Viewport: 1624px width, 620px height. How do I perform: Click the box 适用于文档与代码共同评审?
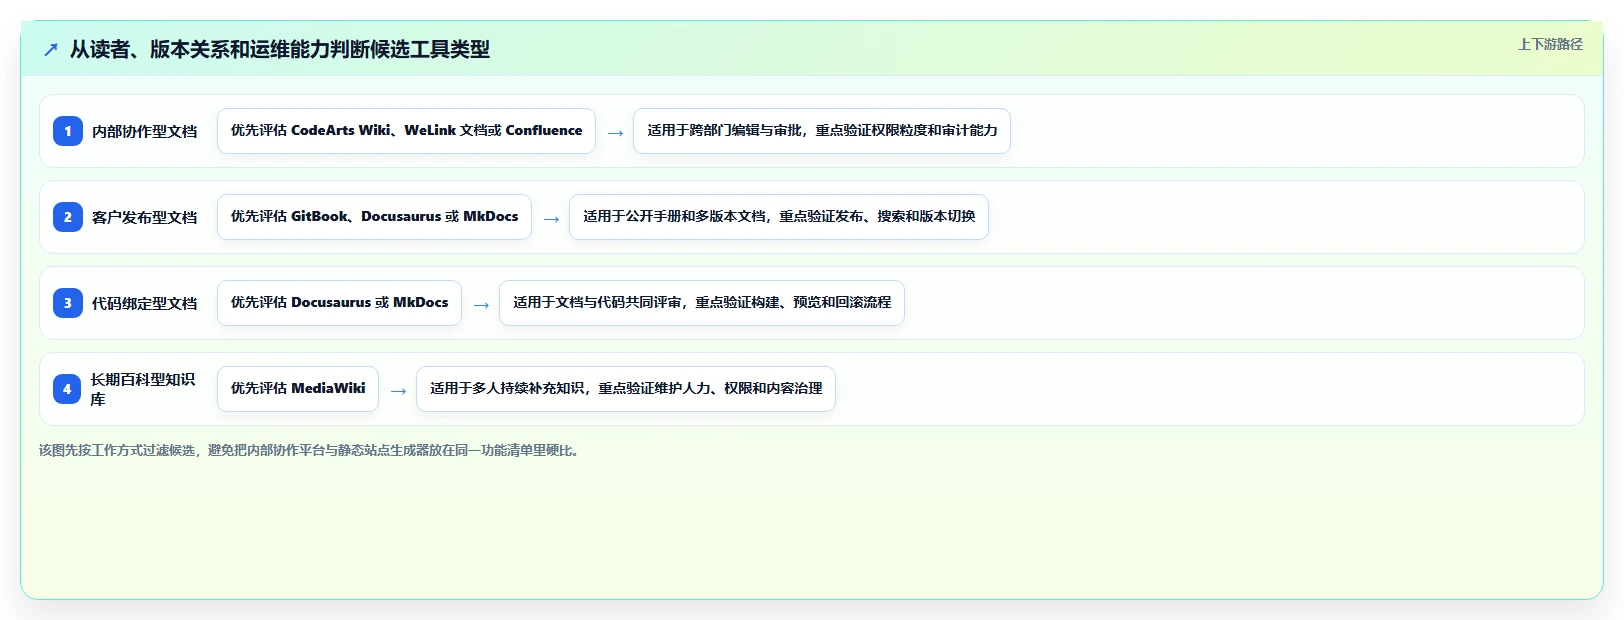click(702, 303)
